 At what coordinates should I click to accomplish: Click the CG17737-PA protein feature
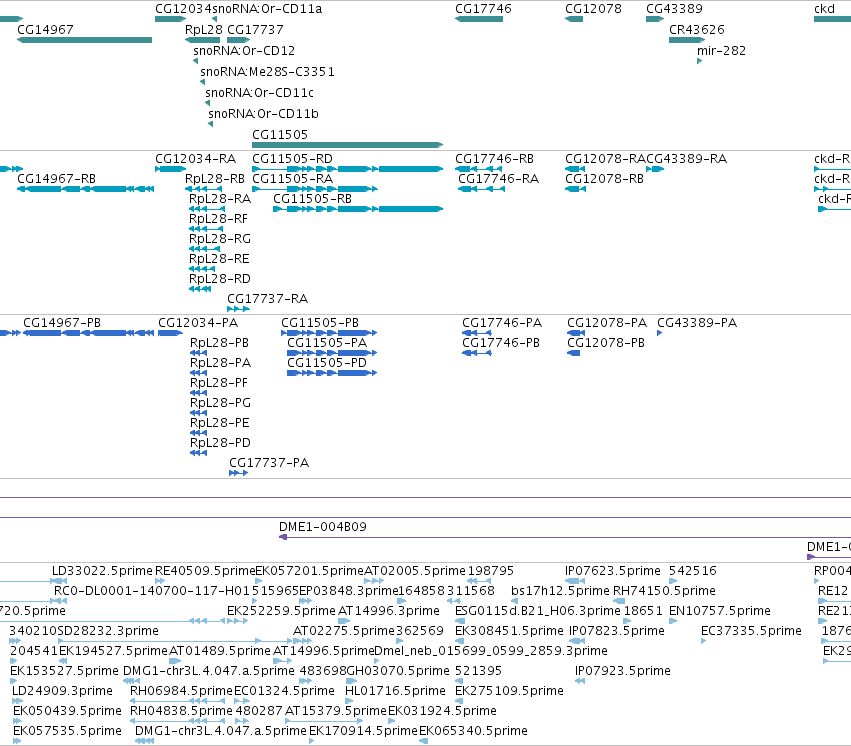tap(239, 473)
